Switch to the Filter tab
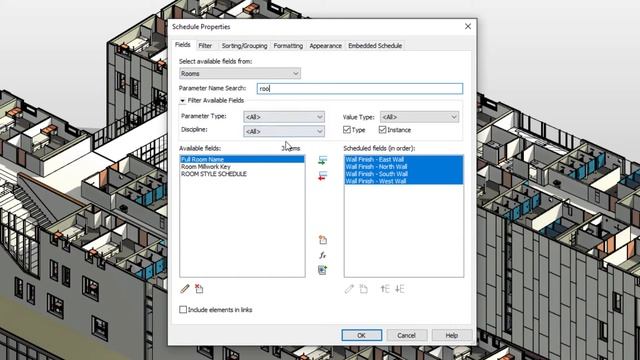640x360 pixels. tap(205, 46)
